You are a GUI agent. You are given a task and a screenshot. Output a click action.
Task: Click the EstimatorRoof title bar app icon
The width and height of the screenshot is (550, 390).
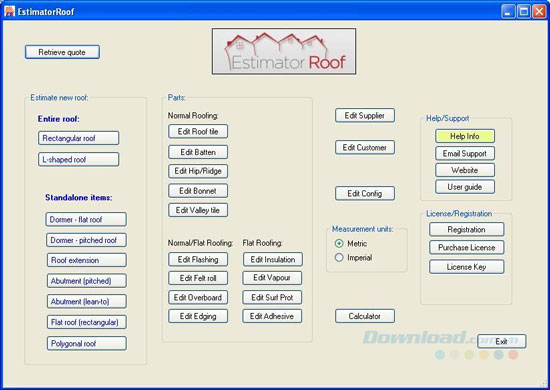[x=9, y=11]
